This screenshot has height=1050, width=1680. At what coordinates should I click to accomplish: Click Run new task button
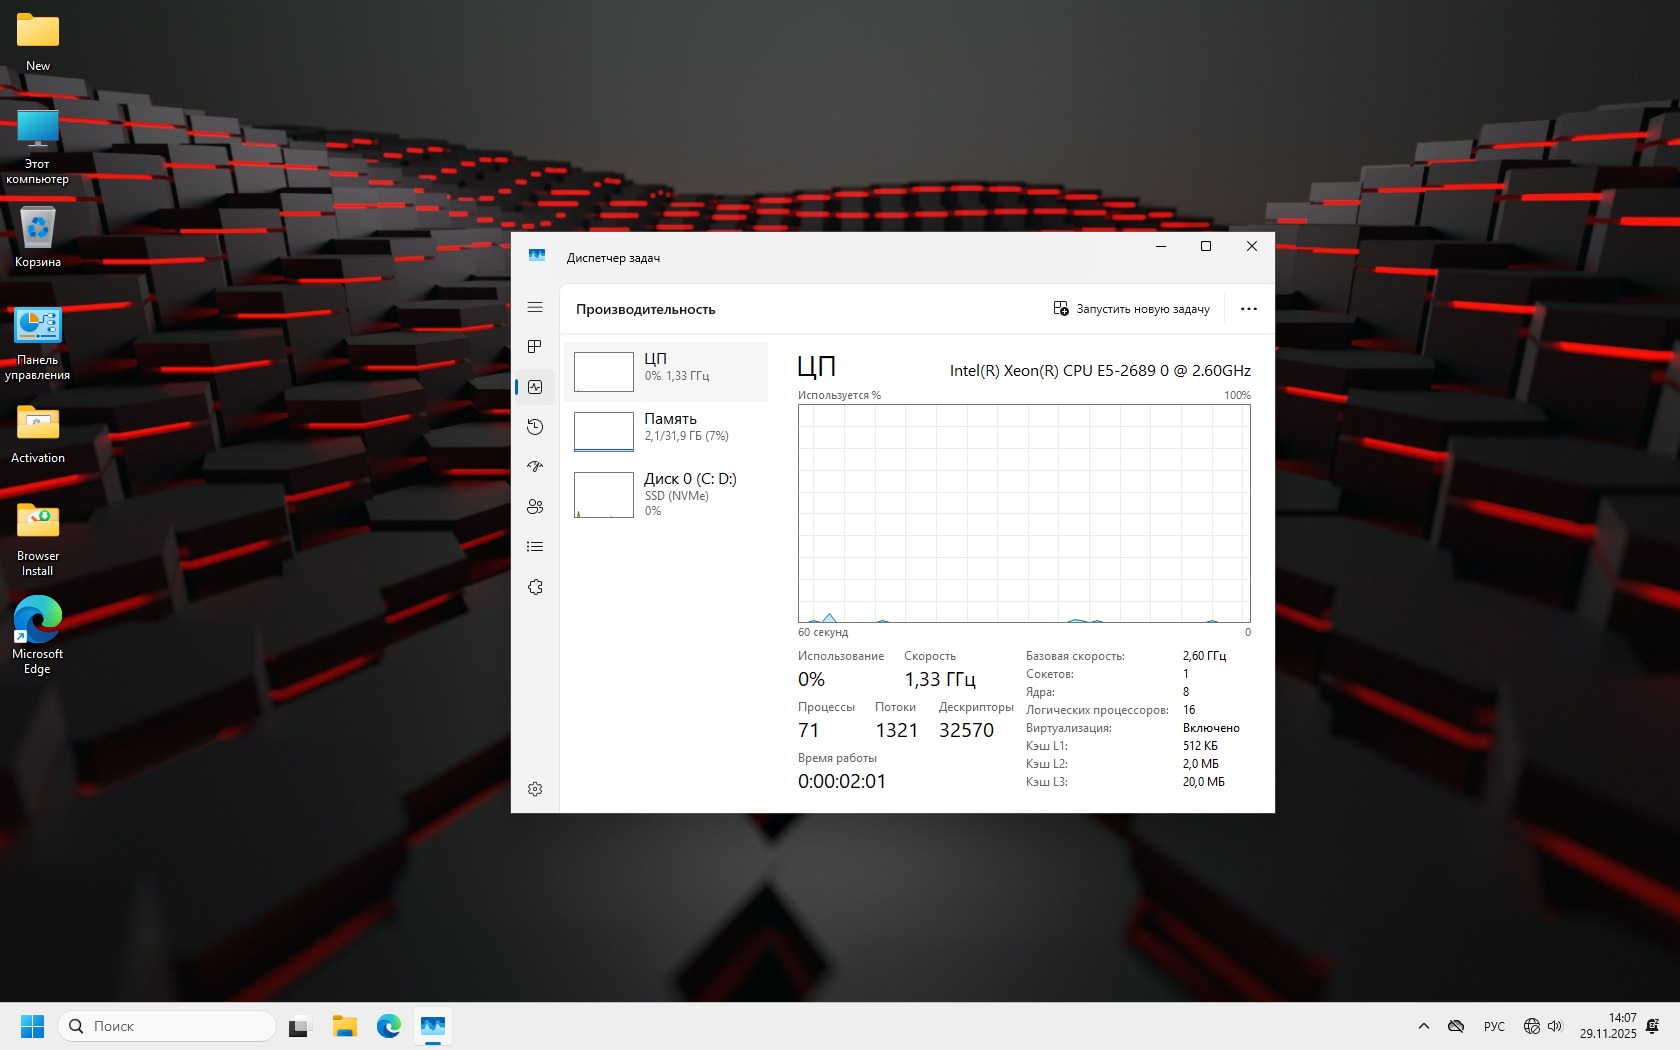(1131, 309)
